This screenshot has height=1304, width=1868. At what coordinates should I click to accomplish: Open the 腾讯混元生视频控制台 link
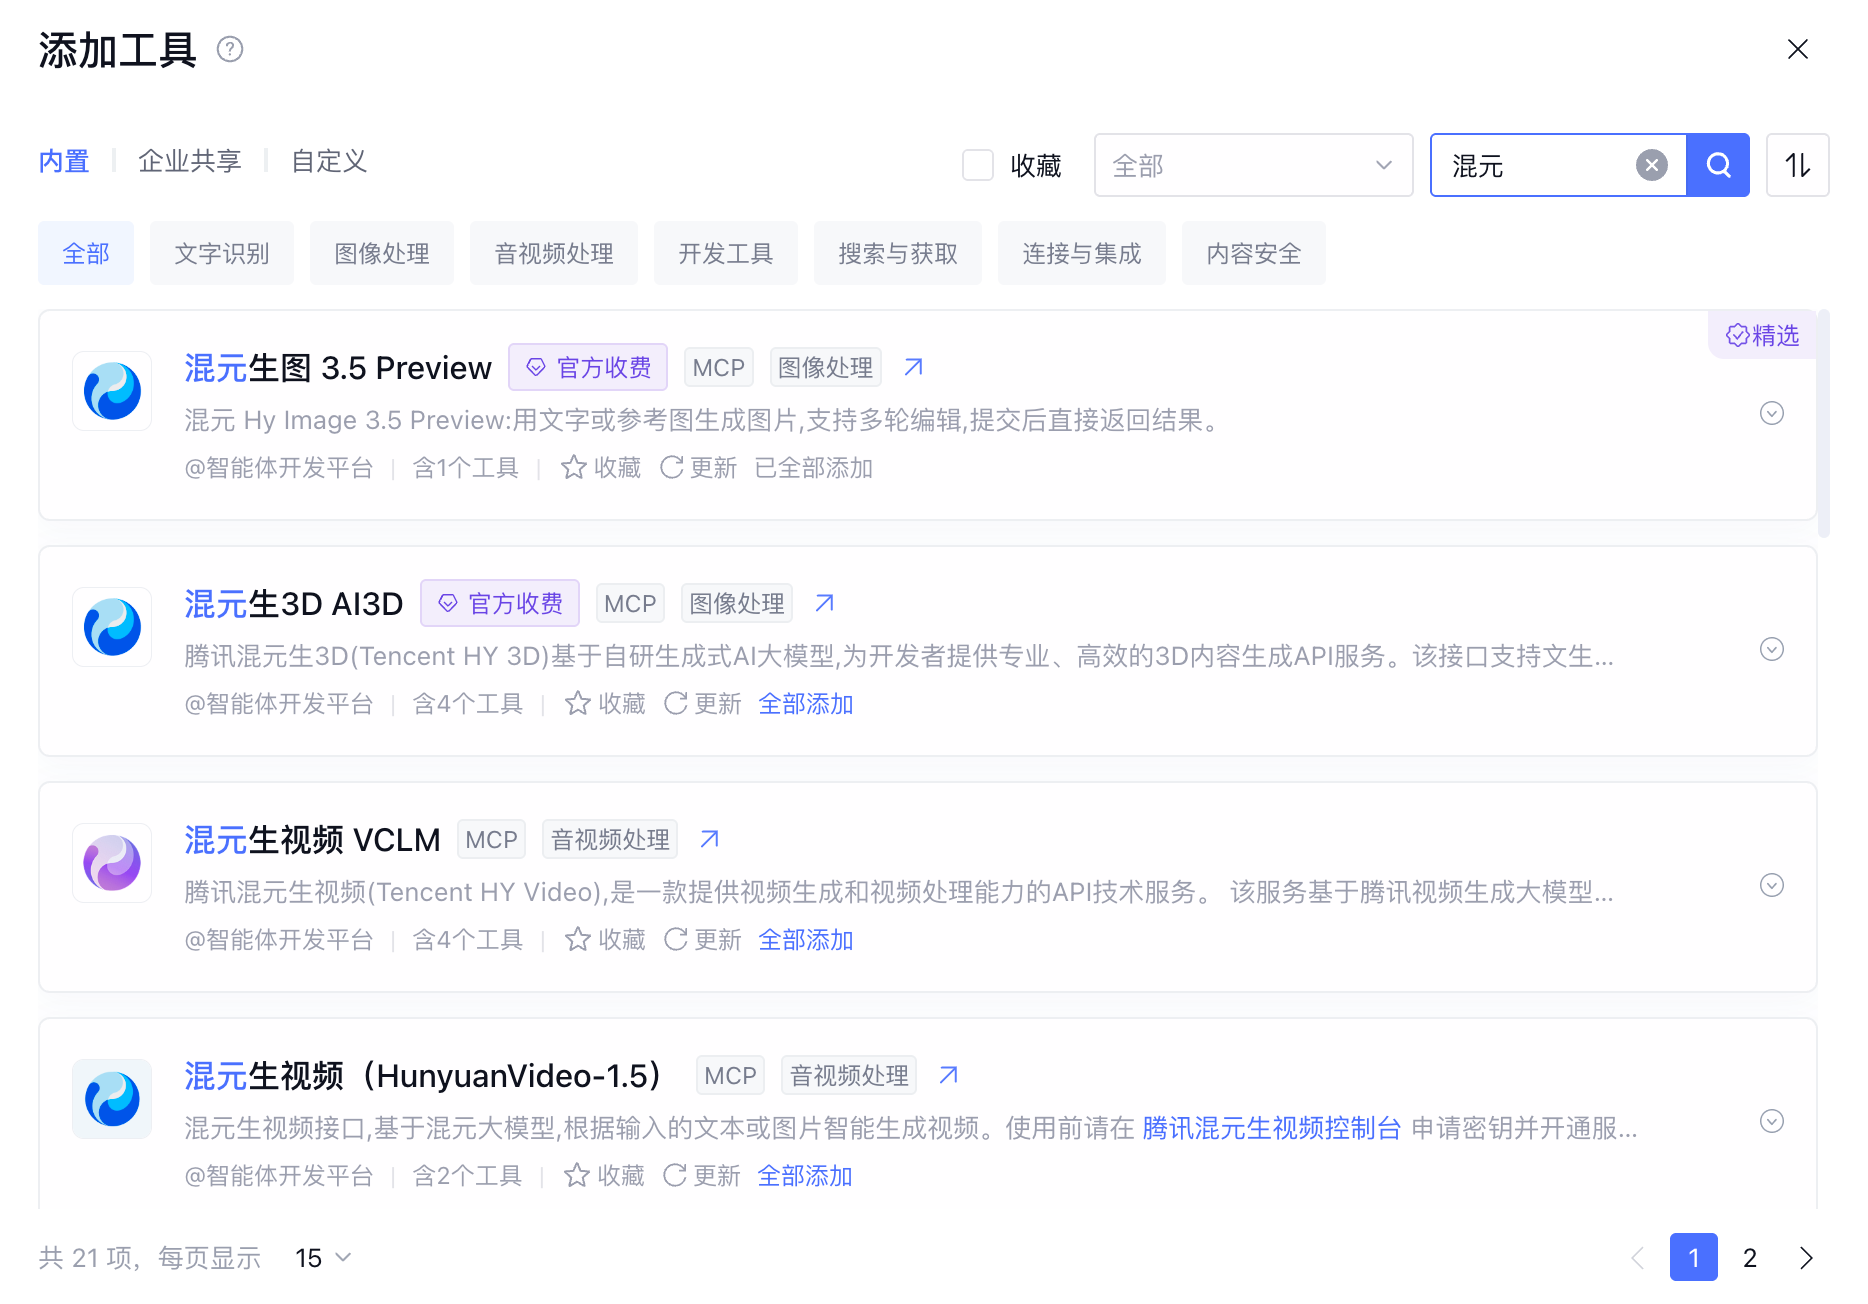coord(1271,1128)
